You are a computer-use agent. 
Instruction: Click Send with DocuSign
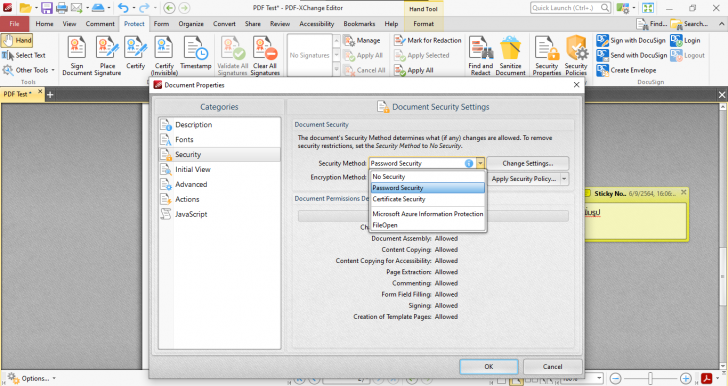631,55
